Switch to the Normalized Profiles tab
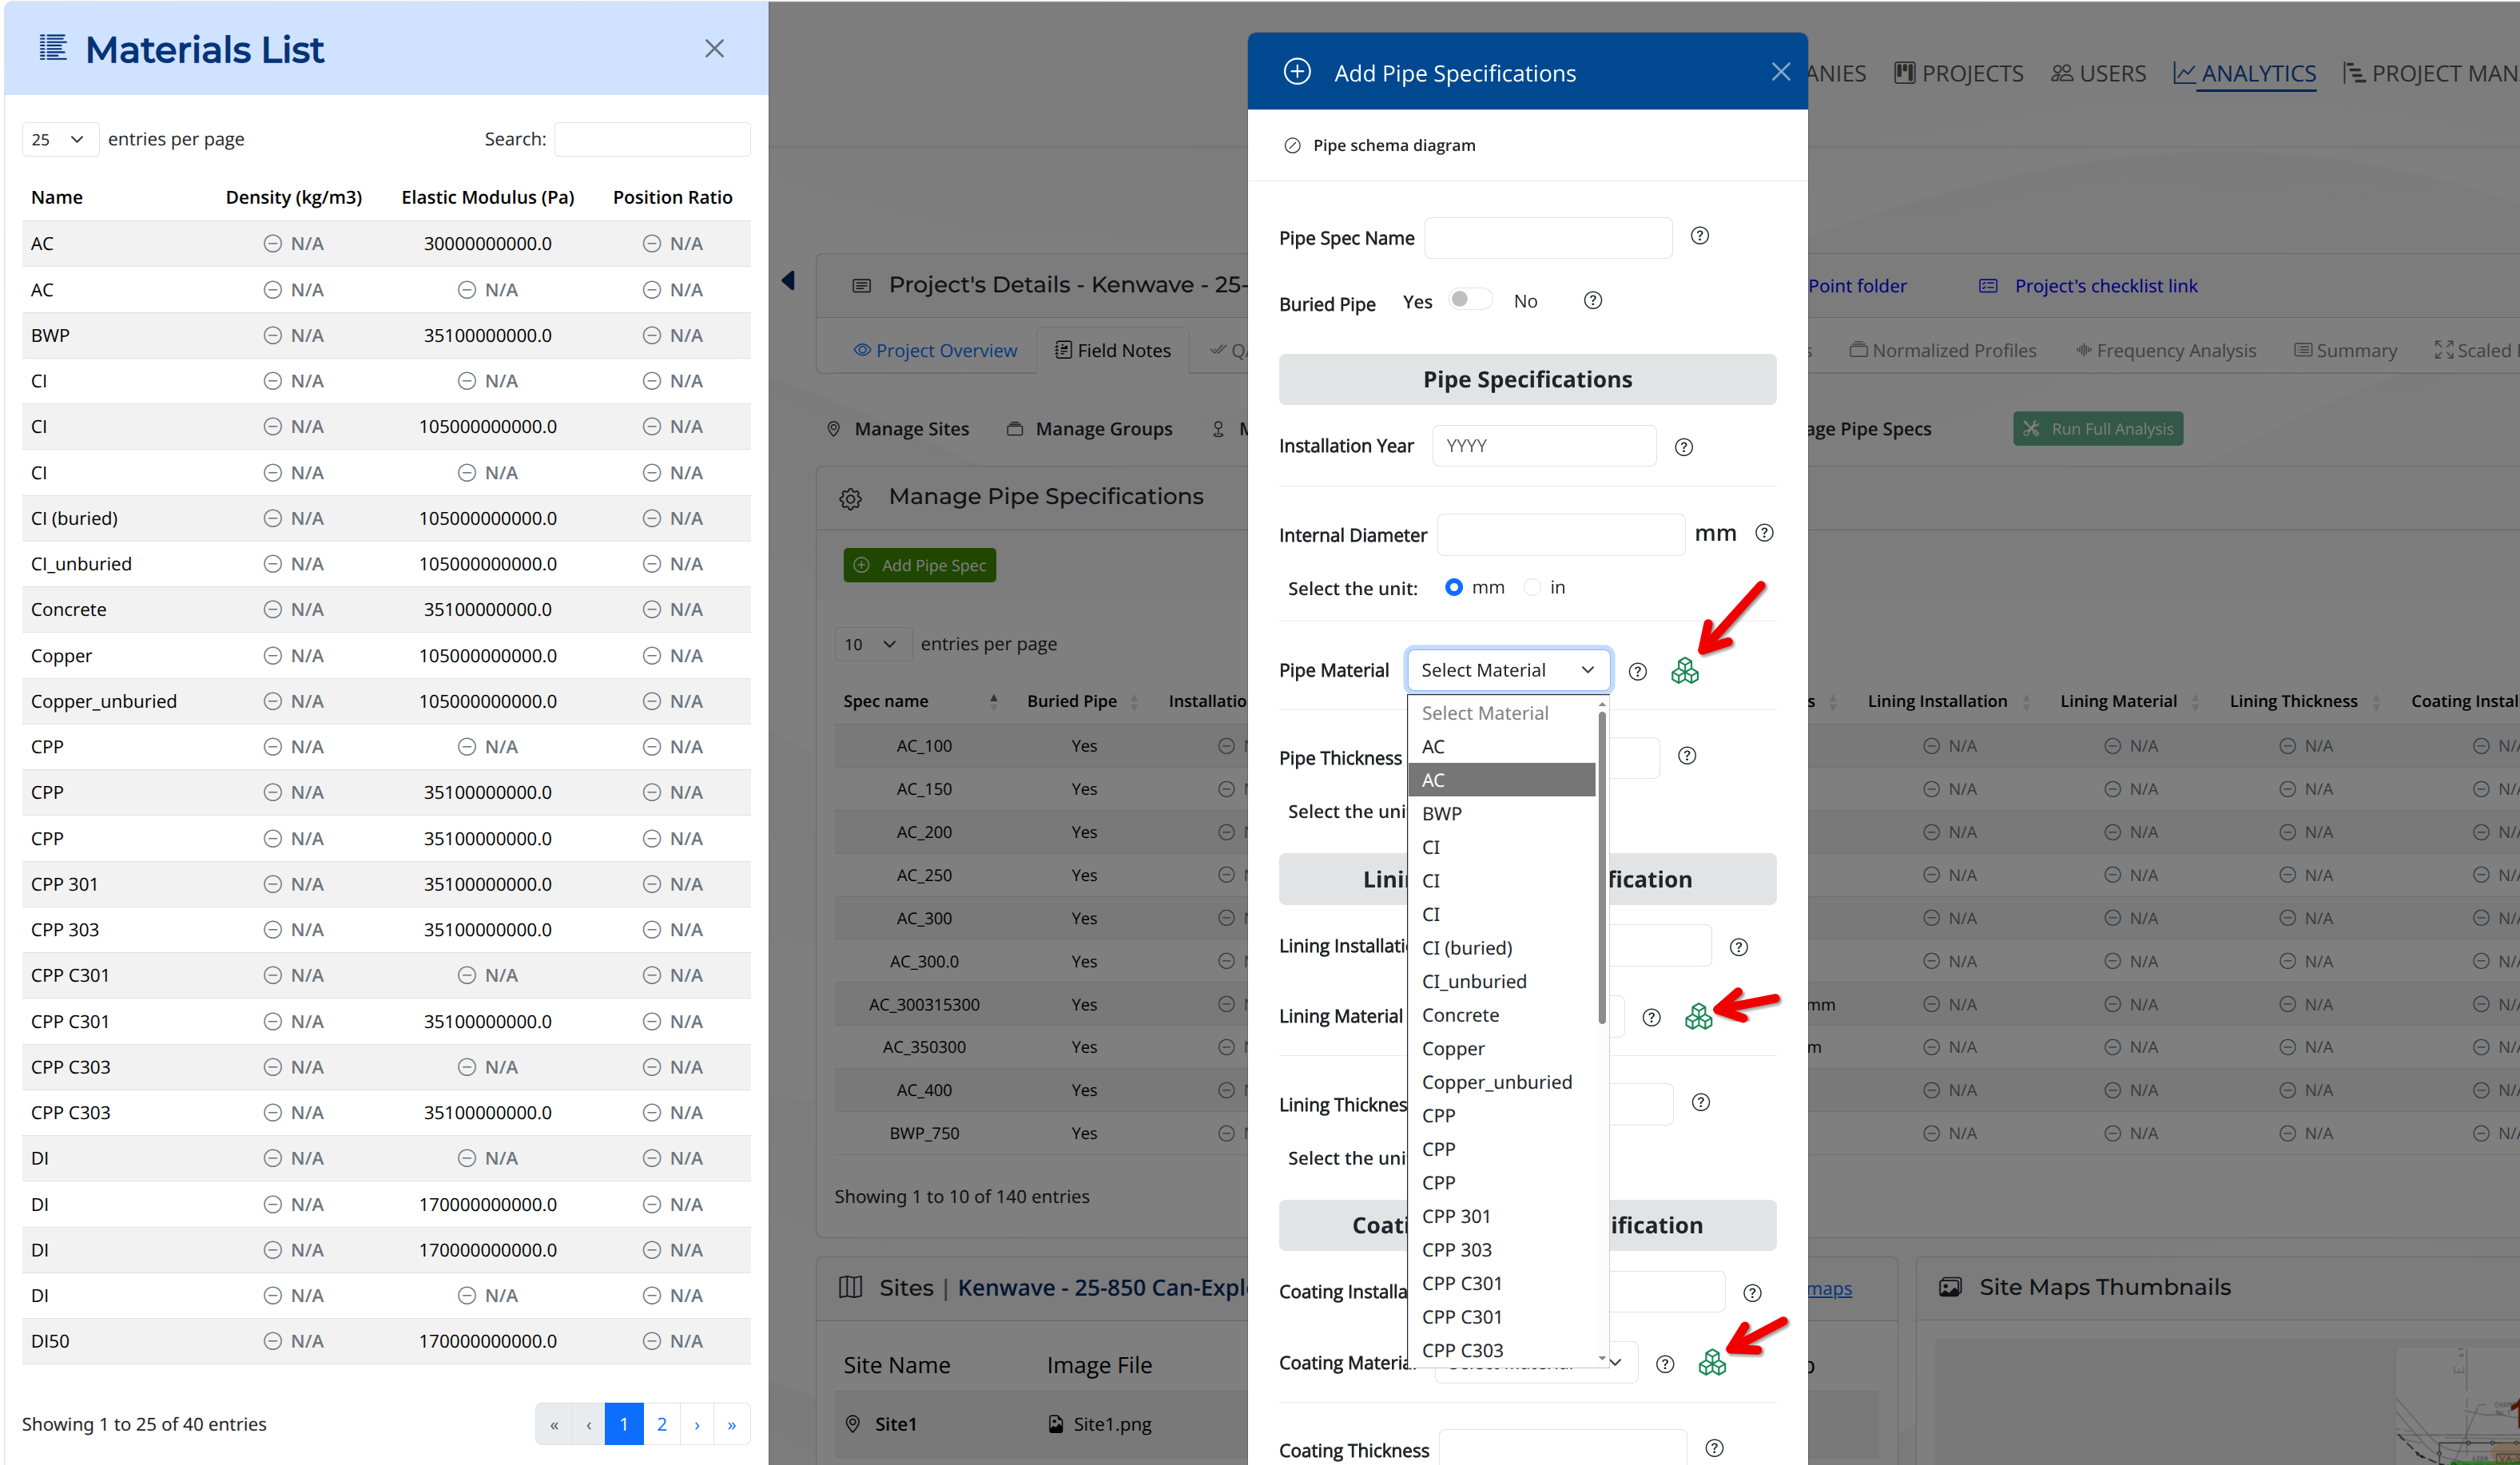This screenshot has width=2520, height=1465. (1942, 350)
